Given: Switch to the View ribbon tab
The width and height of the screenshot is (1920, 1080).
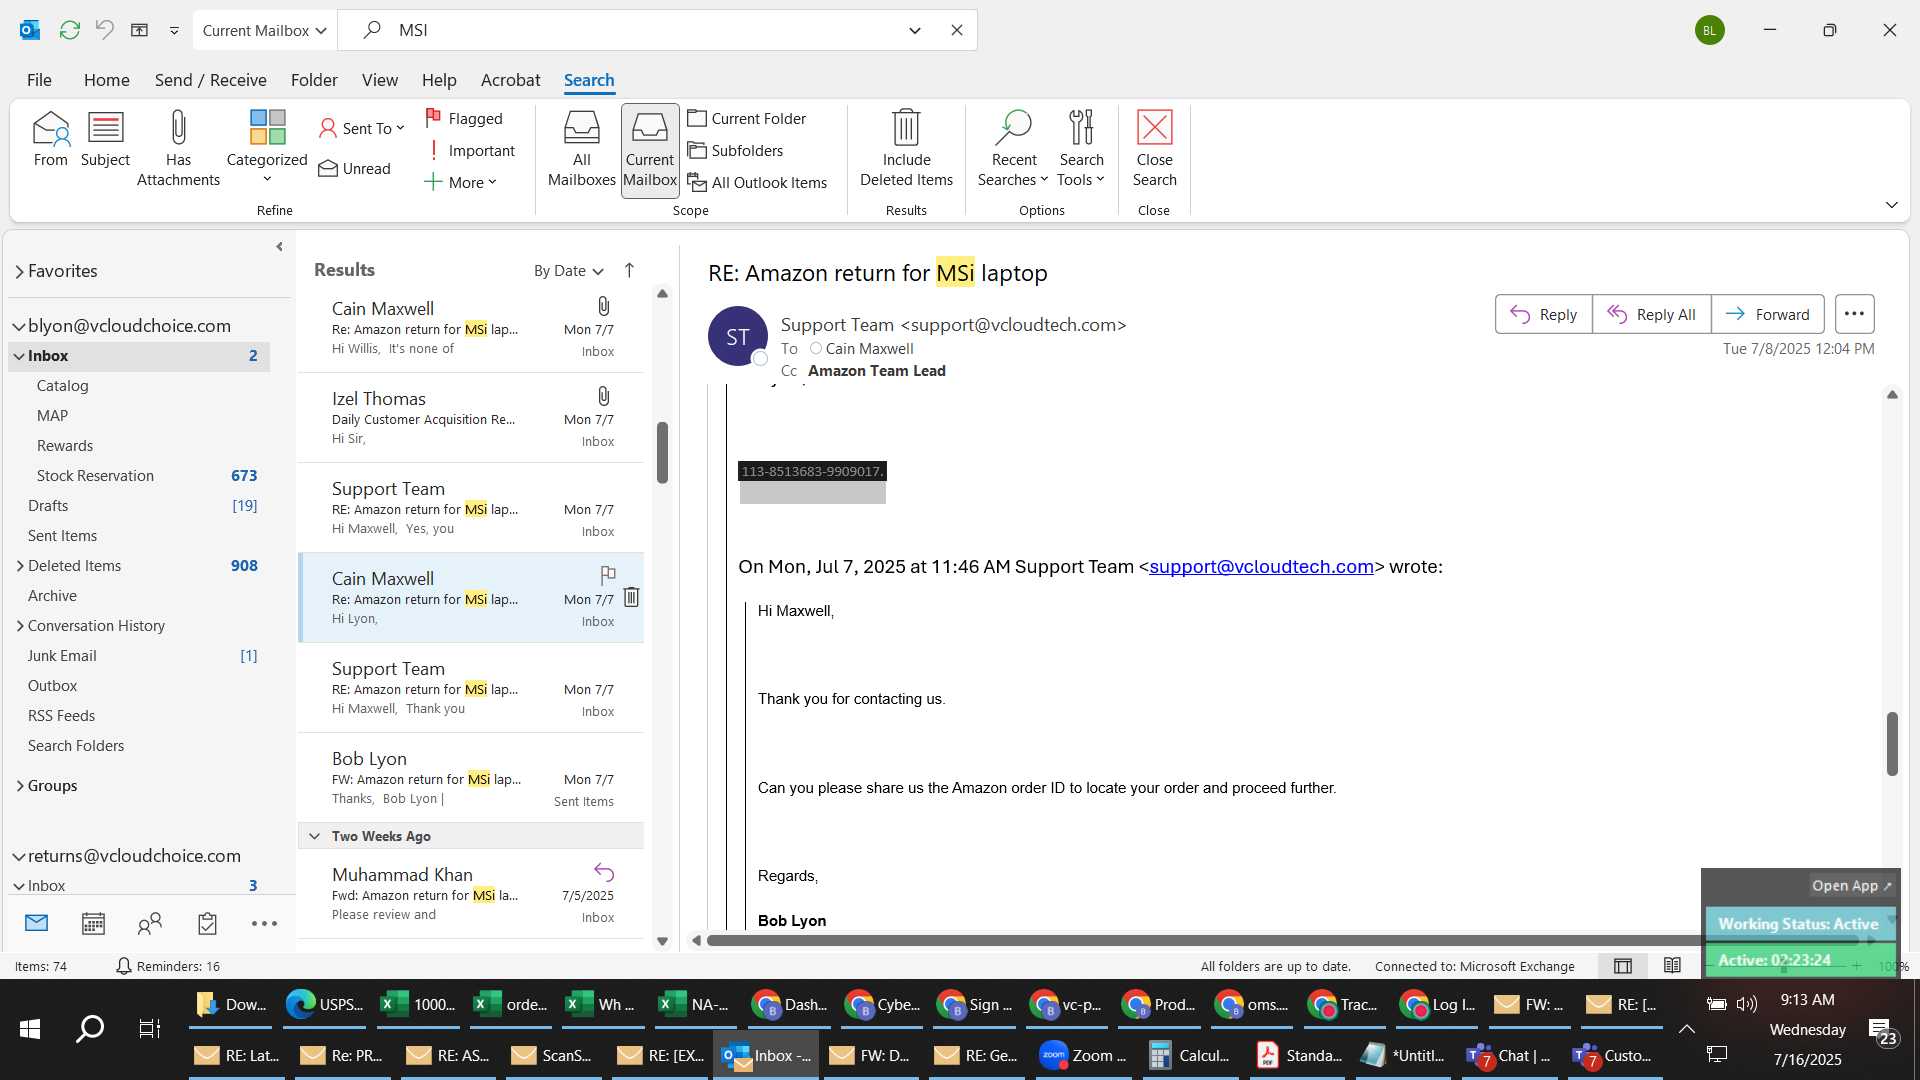Looking at the screenshot, I should (379, 80).
